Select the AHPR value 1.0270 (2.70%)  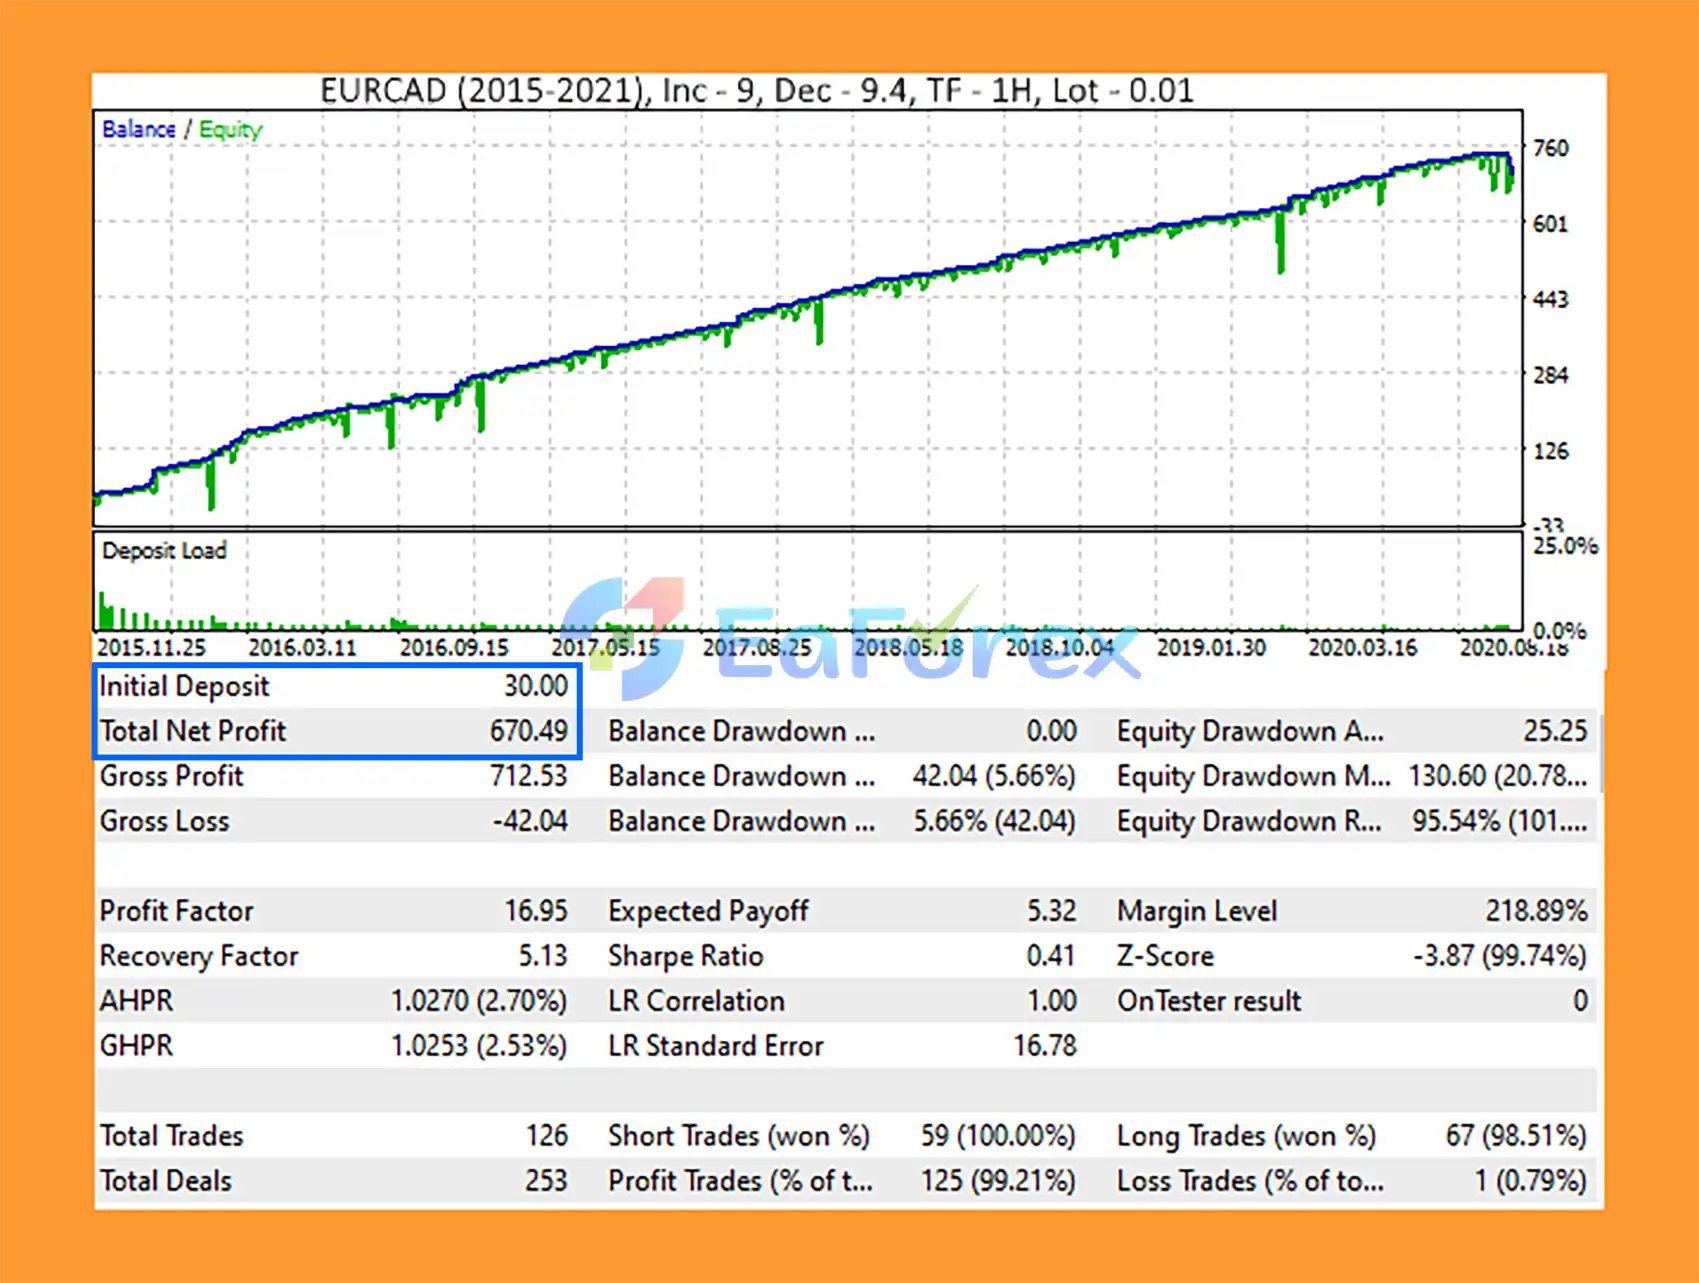tap(479, 1001)
